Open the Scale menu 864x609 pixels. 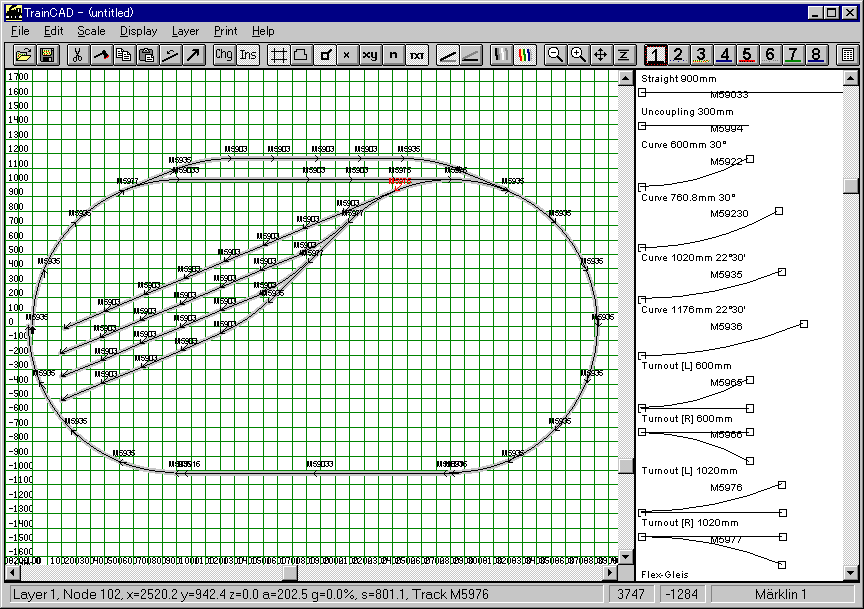91,31
